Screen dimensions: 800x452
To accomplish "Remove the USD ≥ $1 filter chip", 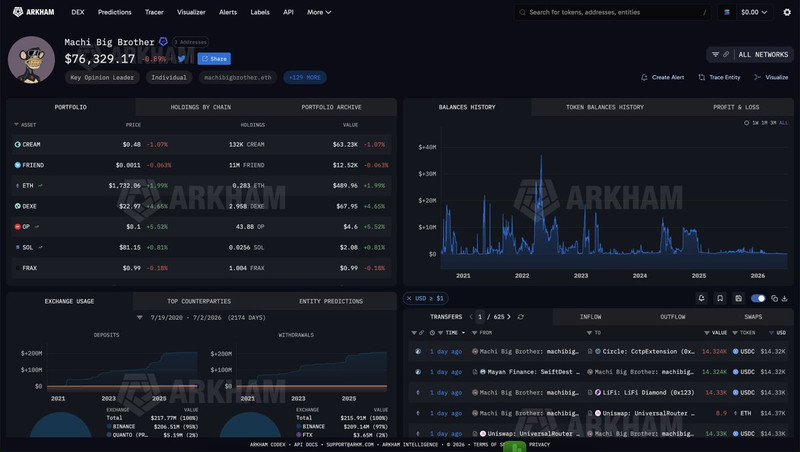I will click(x=409, y=298).
